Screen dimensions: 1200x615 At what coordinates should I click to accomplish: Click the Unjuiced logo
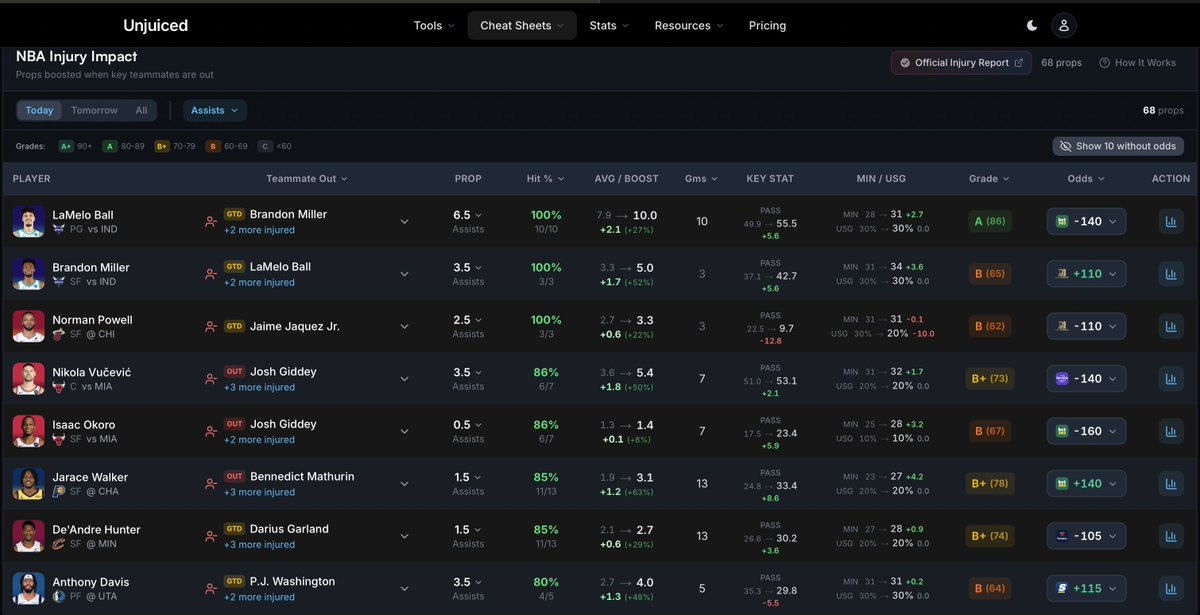coord(155,26)
